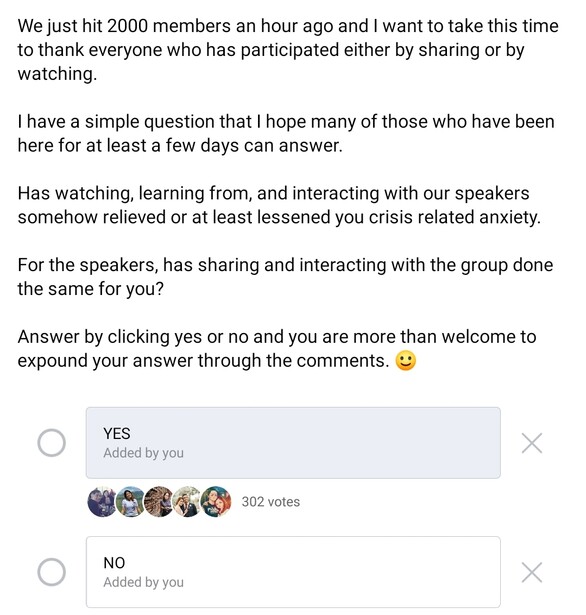Open the second voter avatar, woman in white shirt
This screenshot has height=615, width=586.
[131, 502]
